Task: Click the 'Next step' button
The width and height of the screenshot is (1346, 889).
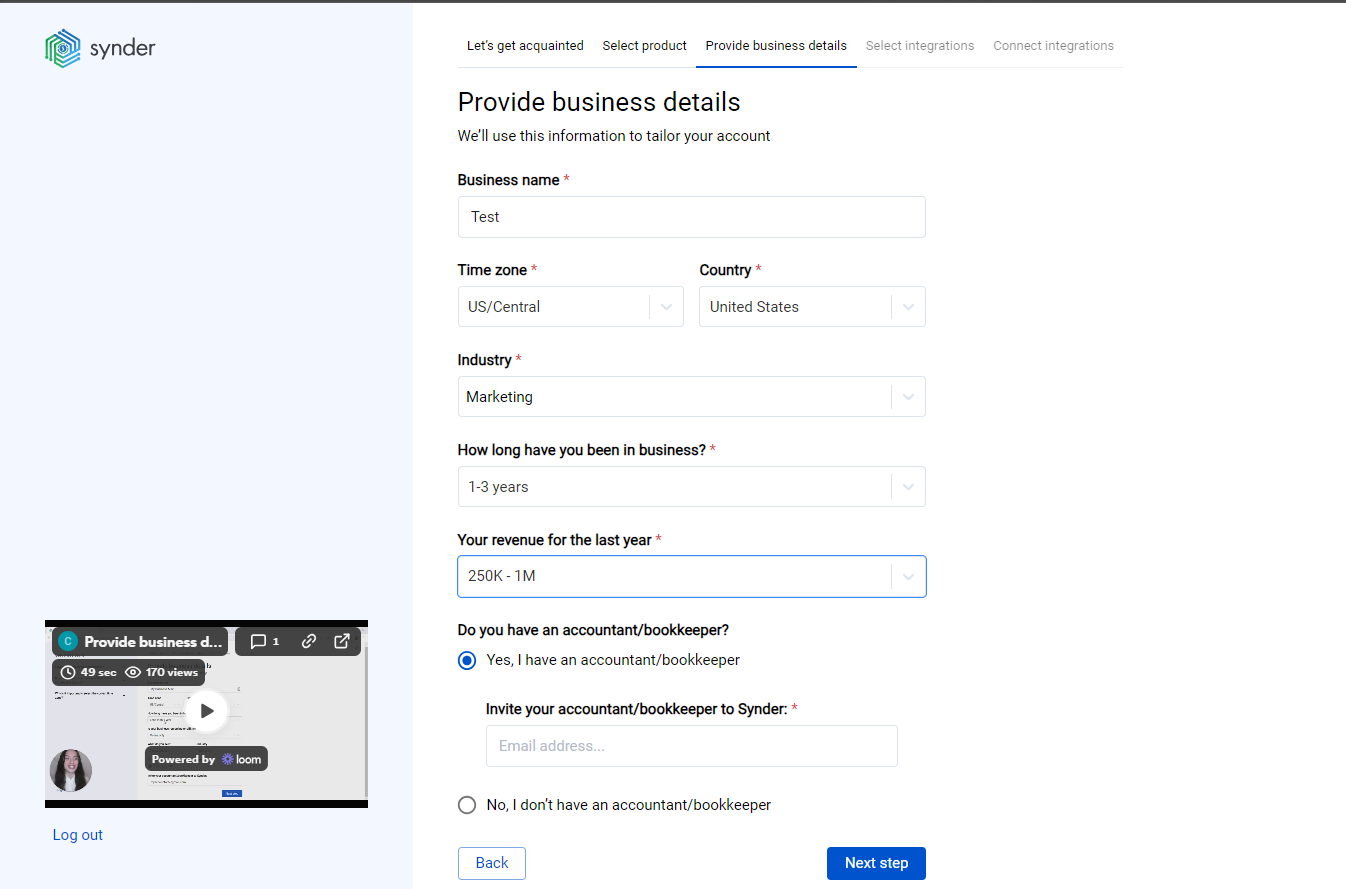Action: pyautogui.click(x=876, y=863)
